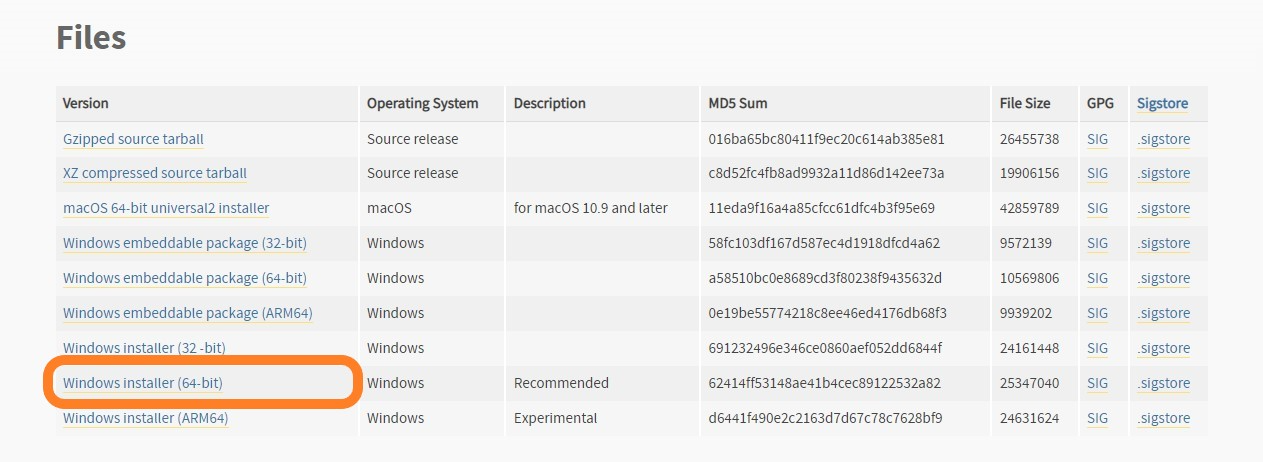1263x462 pixels.
Task: Download the Windows installer (32-bit)
Action: click(x=144, y=348)
